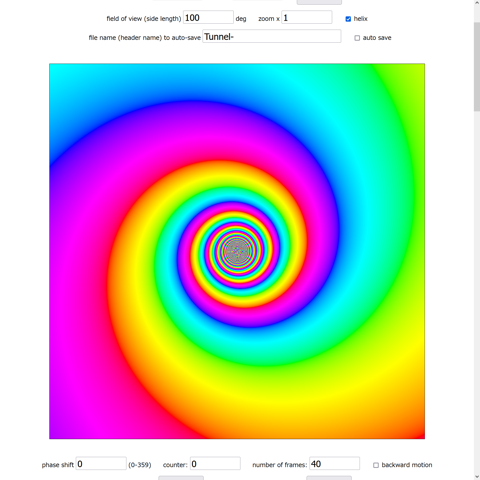Click the counter input field
The height and width of the screenshot is (480, 480).
tap(215, 463)
